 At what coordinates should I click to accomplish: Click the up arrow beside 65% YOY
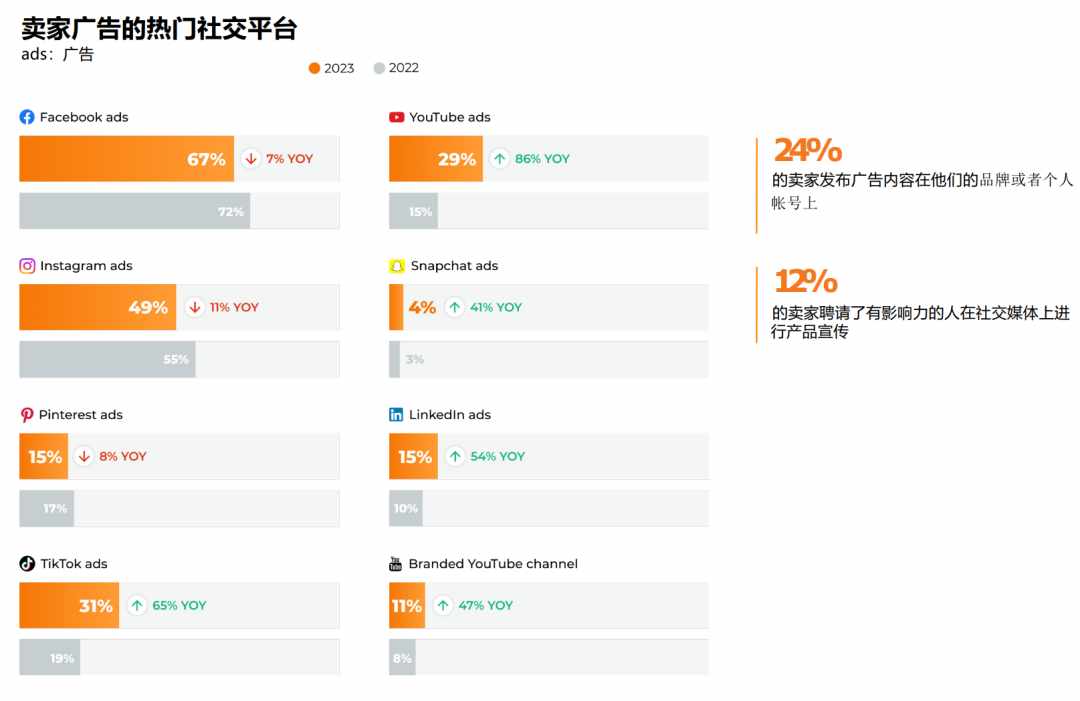click(x=137, y=605)
